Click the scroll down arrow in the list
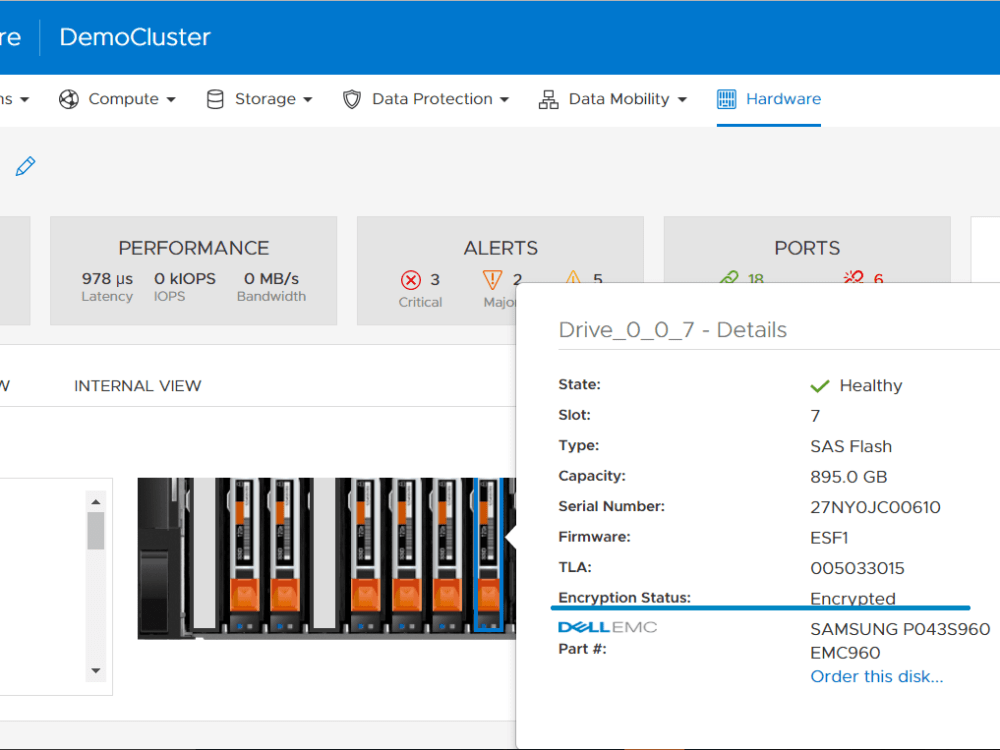The width and height of the screenshot is (1000, 750). click(x=96, y=670)
